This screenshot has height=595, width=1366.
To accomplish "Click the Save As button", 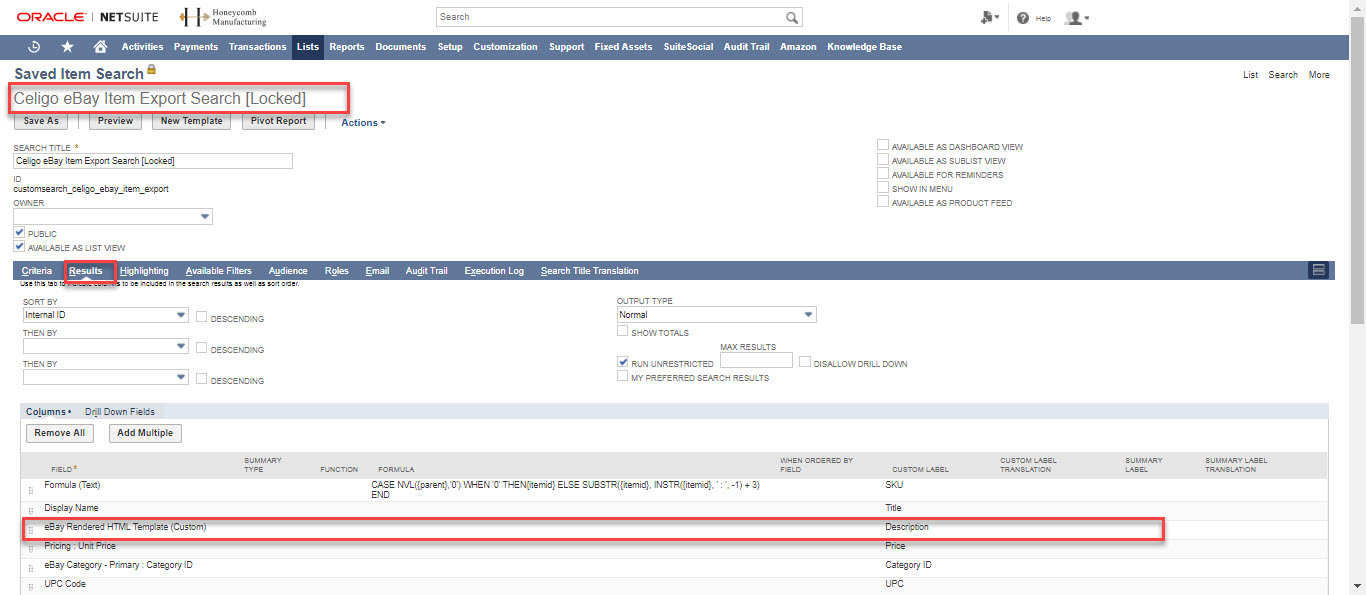I will click(41, 121).
